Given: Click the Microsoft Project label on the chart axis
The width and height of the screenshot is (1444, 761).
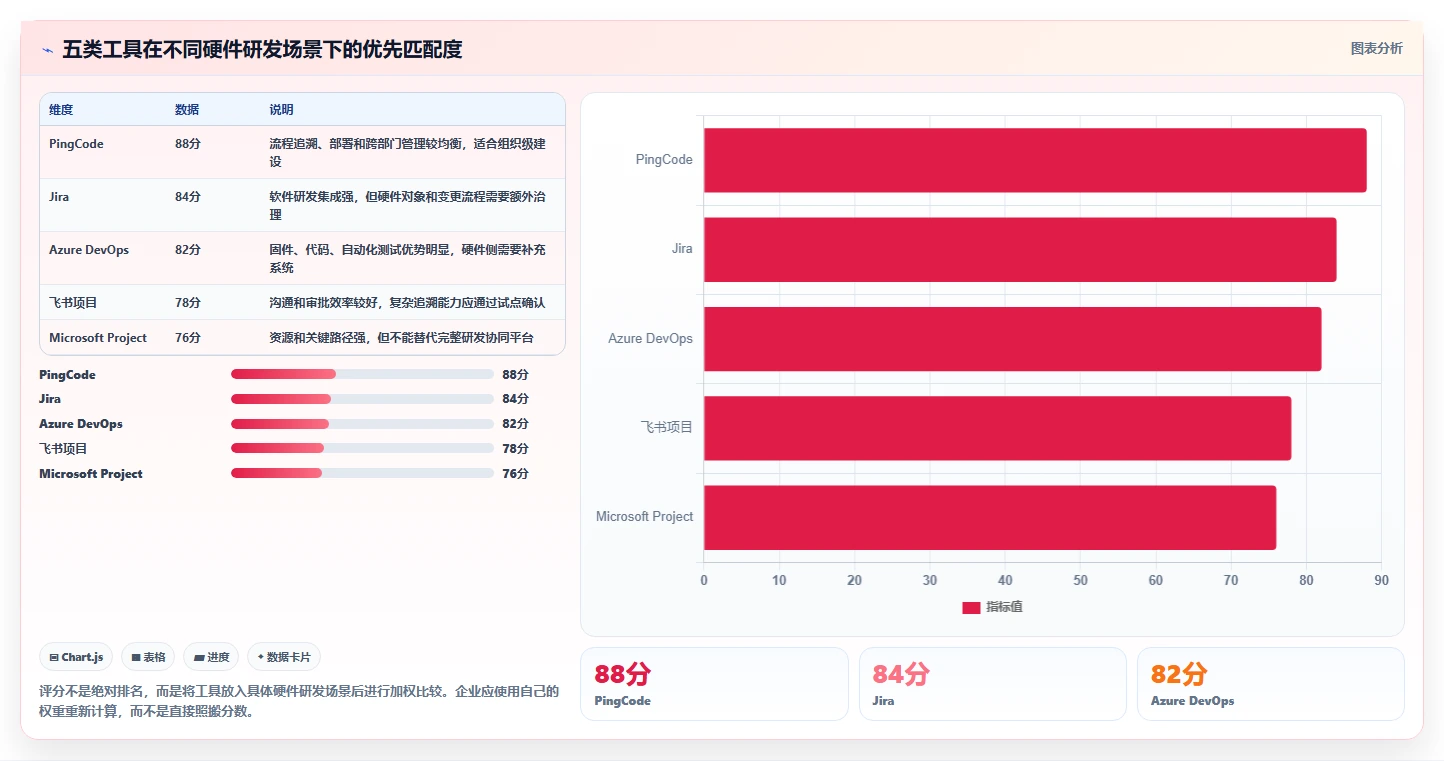Looking at the screenshot, I should pos(644,517).
